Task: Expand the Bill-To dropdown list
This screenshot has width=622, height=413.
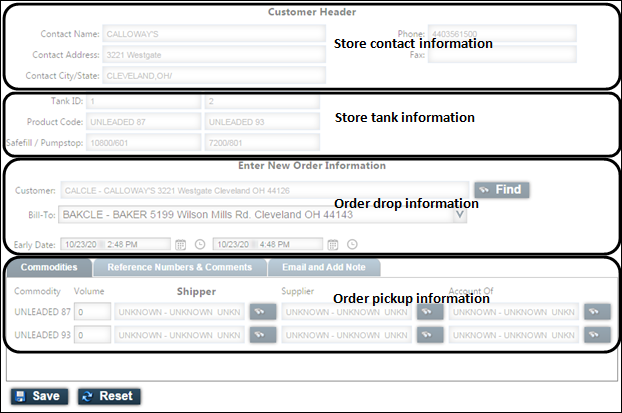Action: (460, 215)
